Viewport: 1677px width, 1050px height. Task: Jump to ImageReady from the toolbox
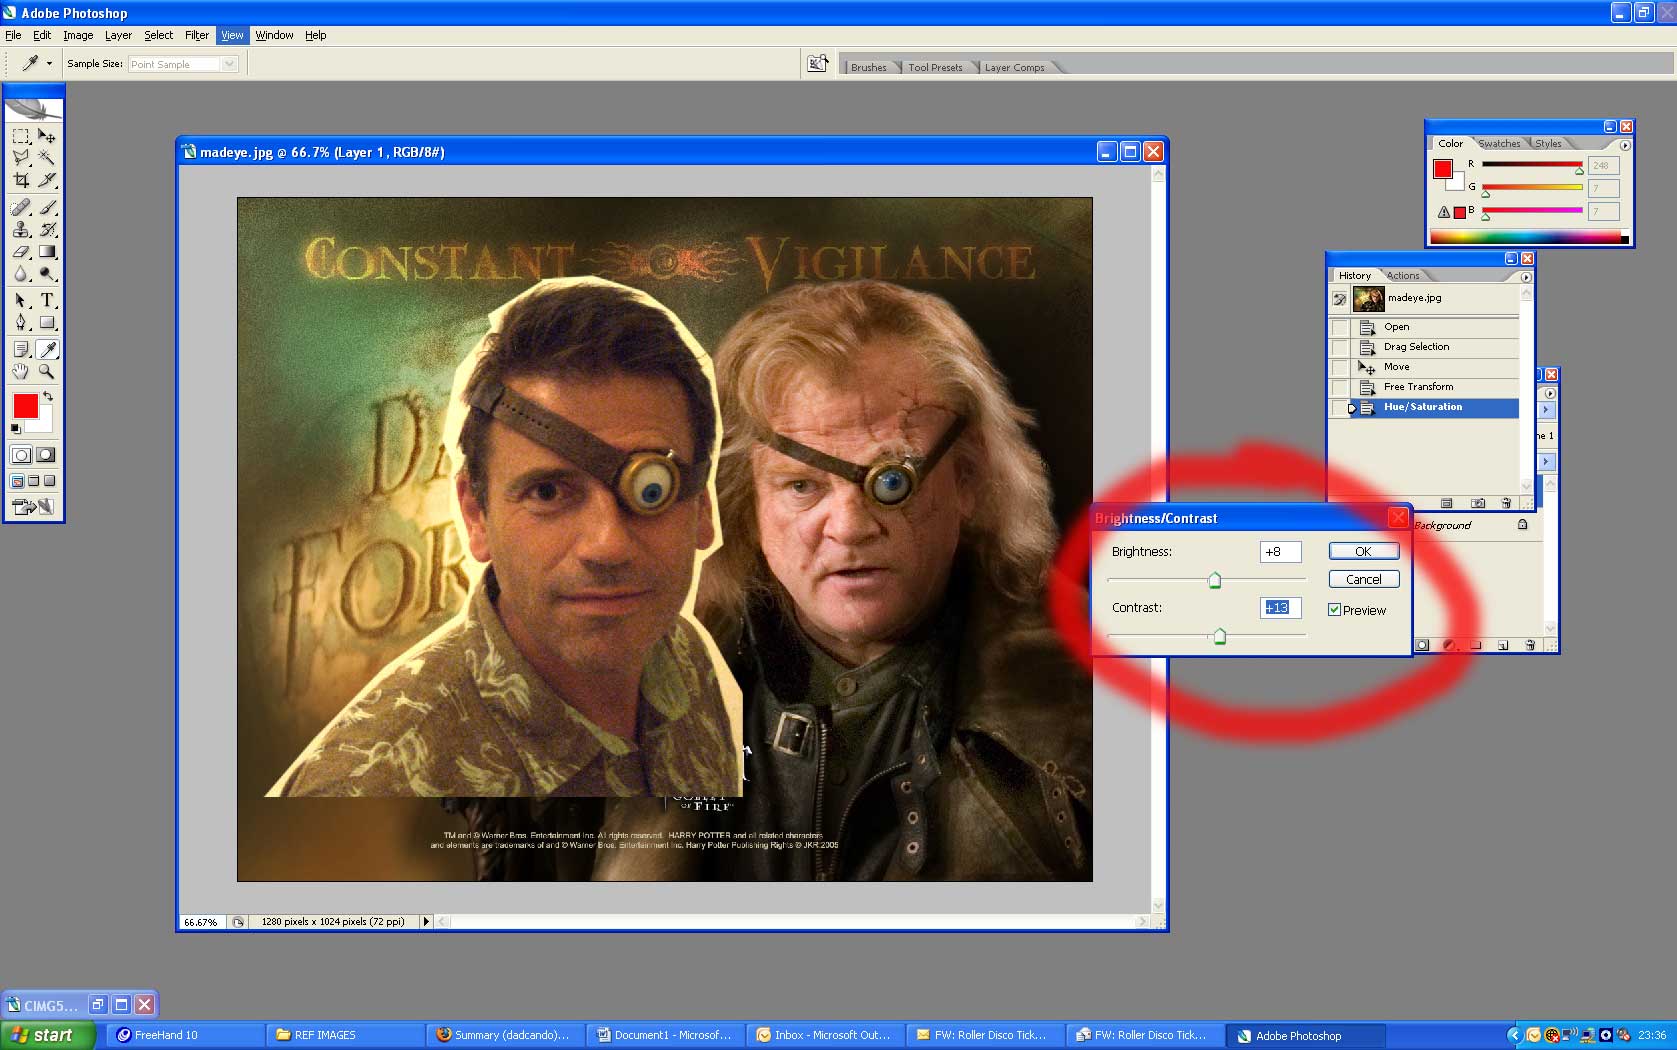point(33,507)
